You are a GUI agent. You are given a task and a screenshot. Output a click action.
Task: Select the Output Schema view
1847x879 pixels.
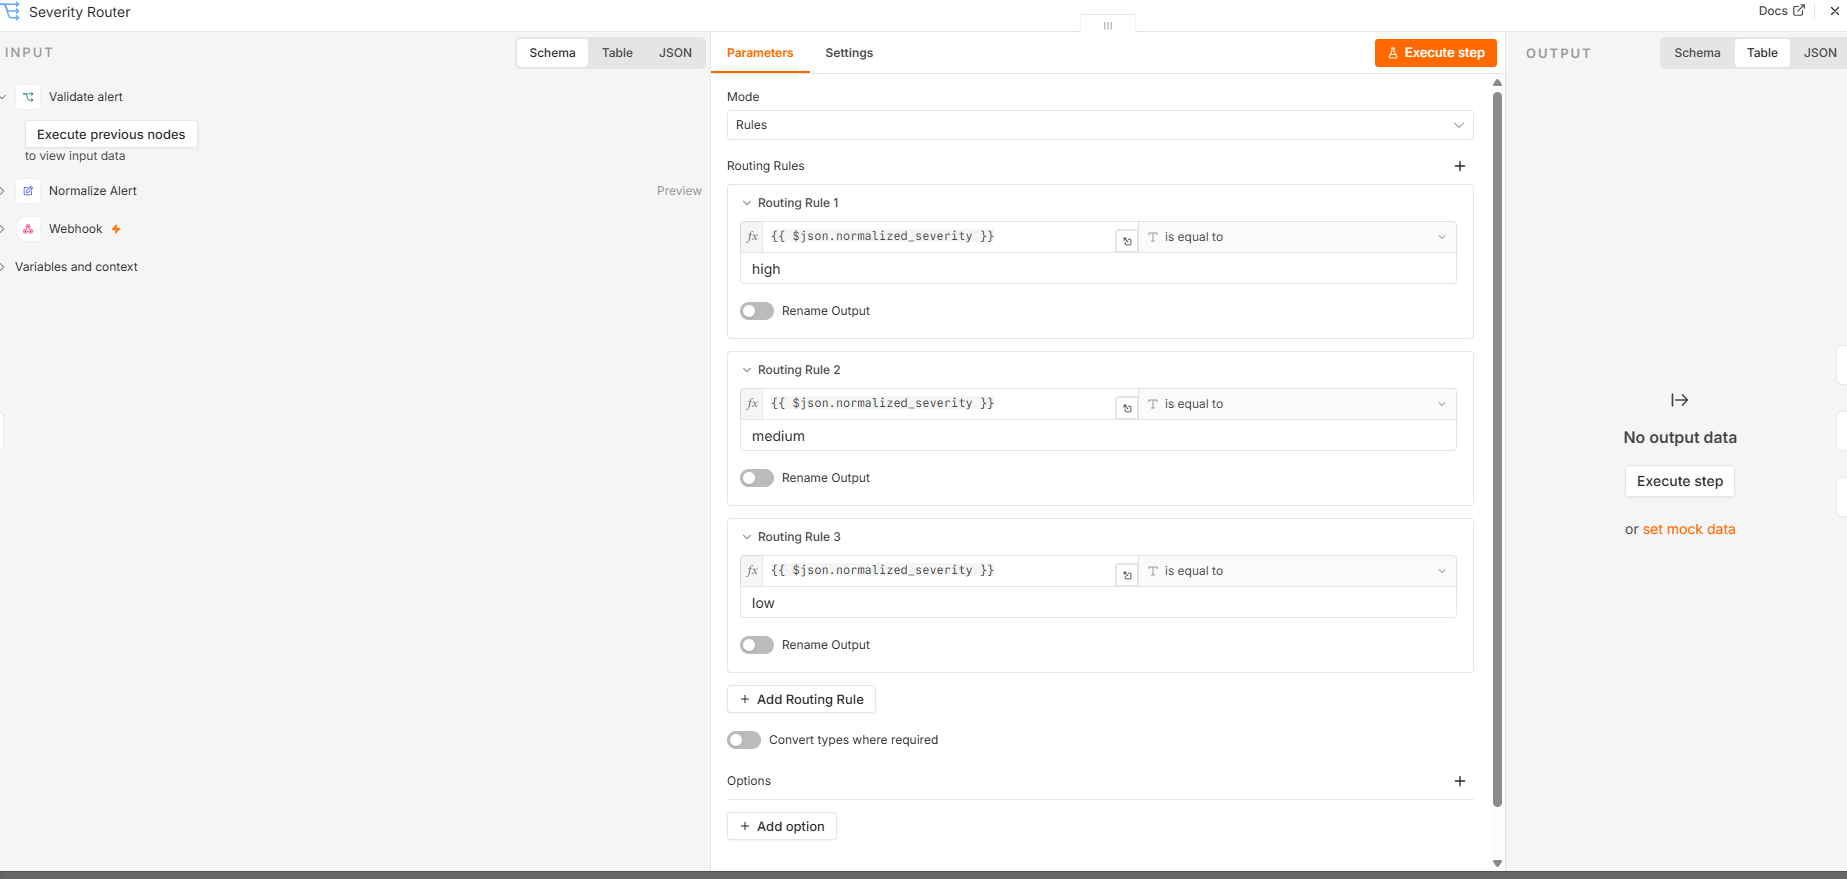point(1697,53)
